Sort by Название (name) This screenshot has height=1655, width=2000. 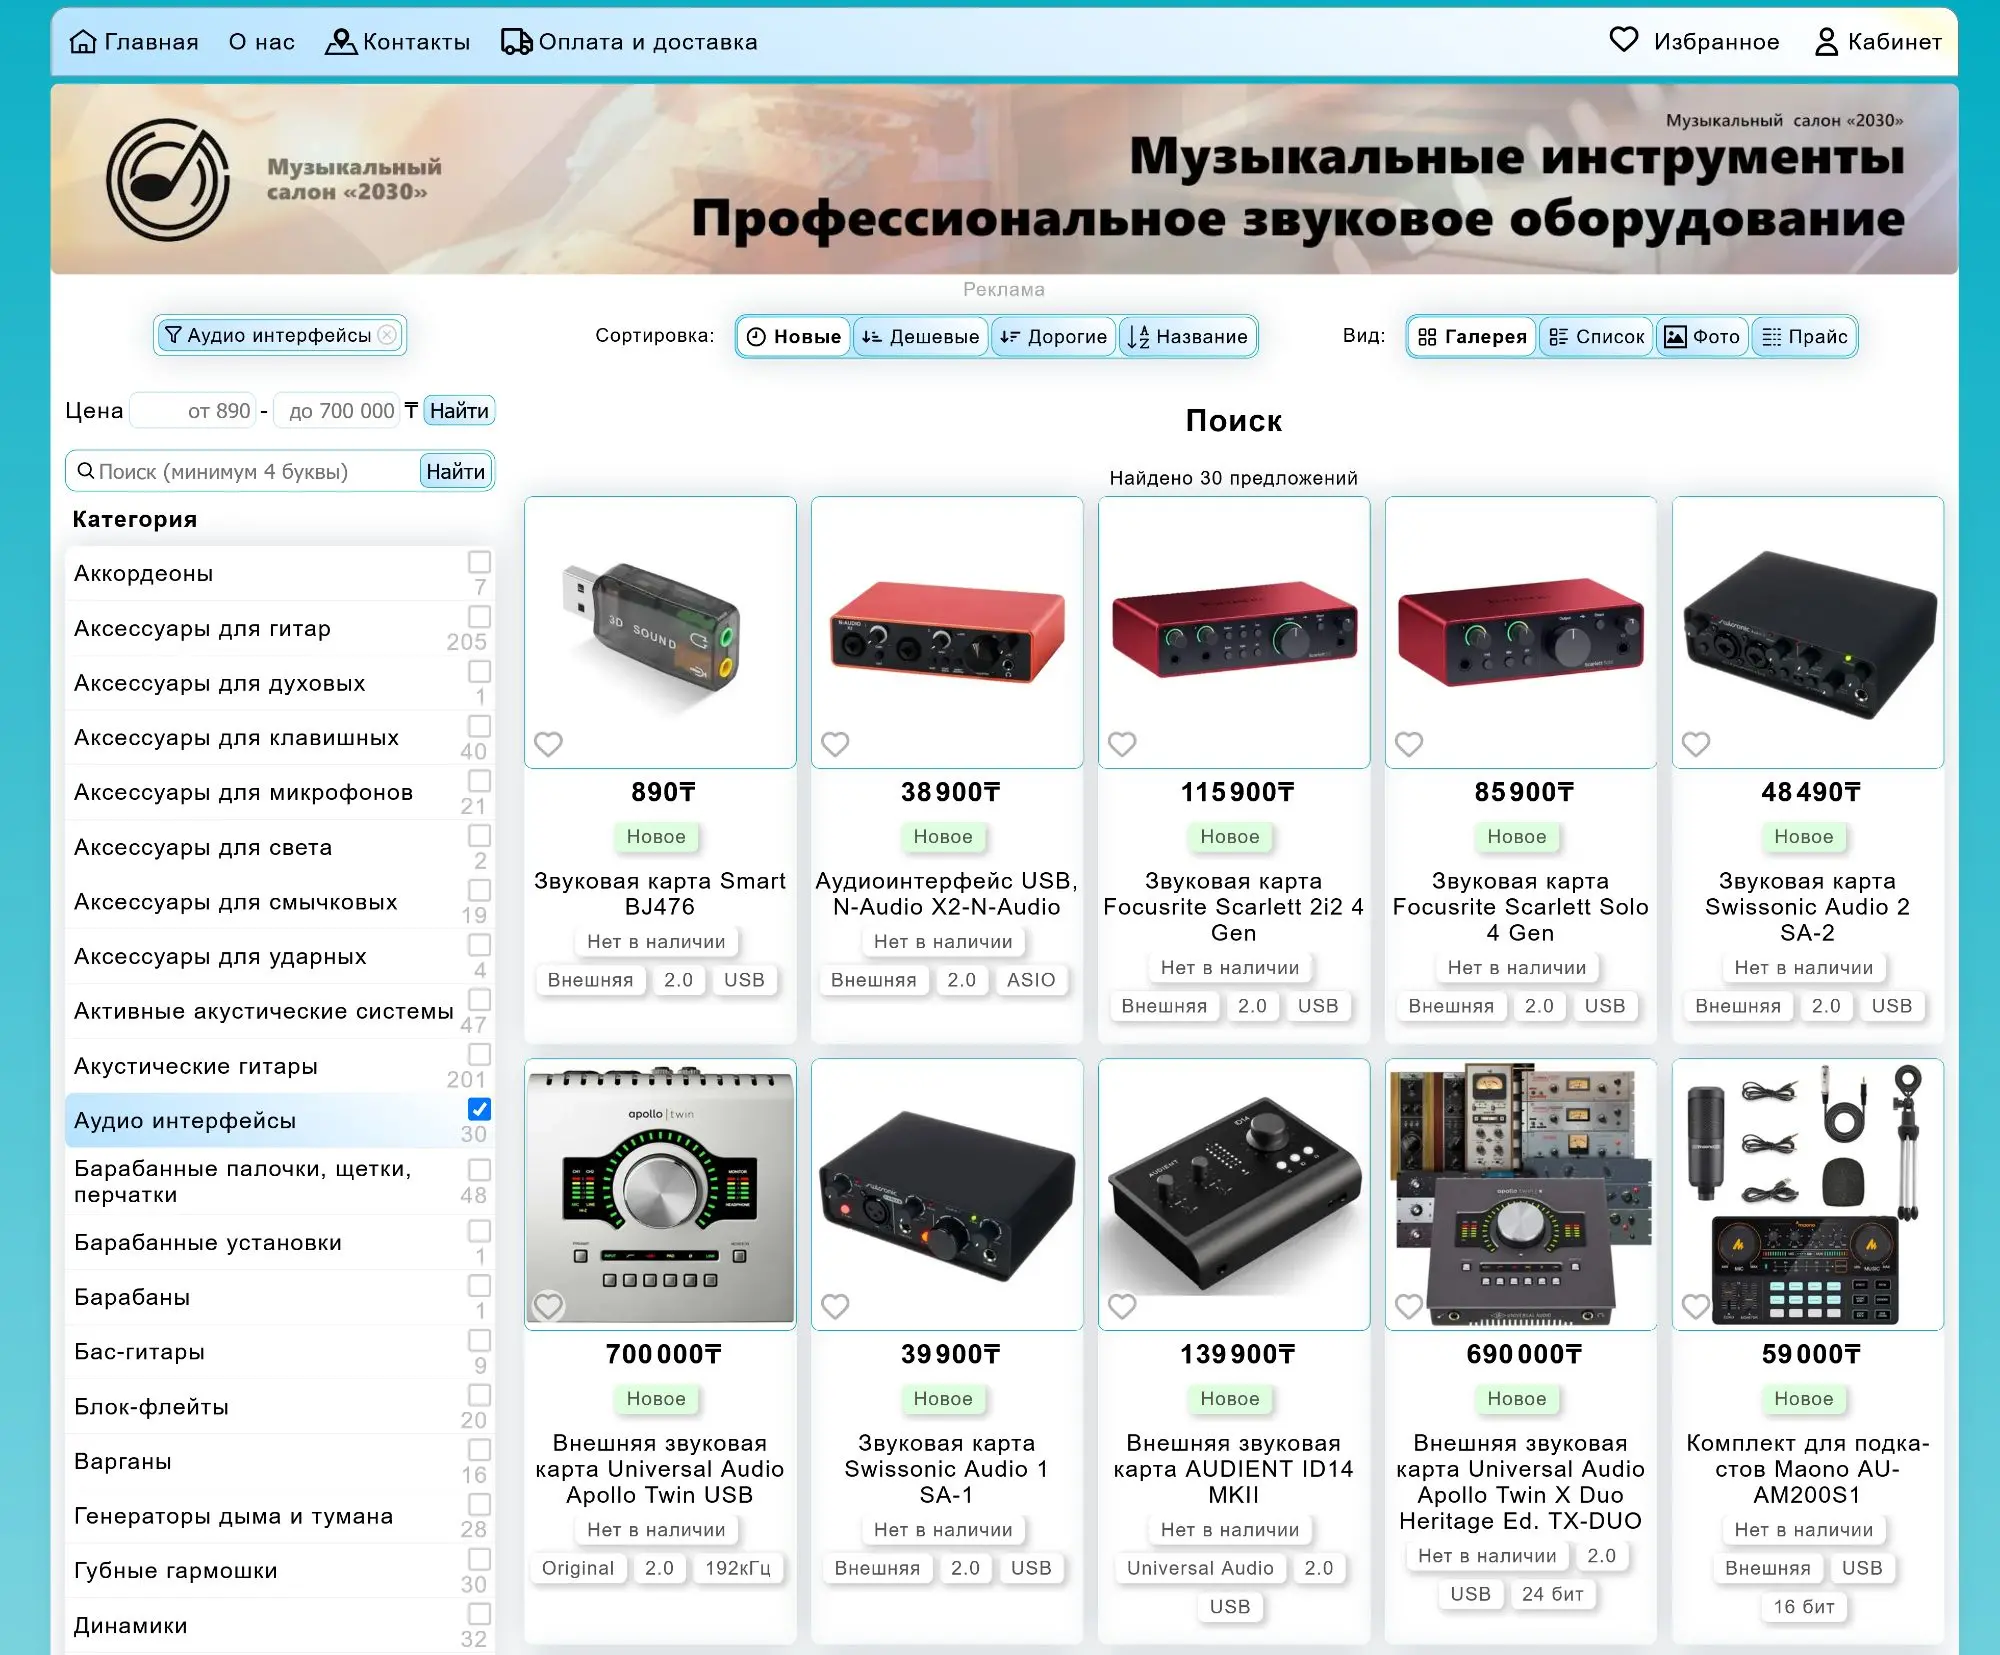point(1187,337)
